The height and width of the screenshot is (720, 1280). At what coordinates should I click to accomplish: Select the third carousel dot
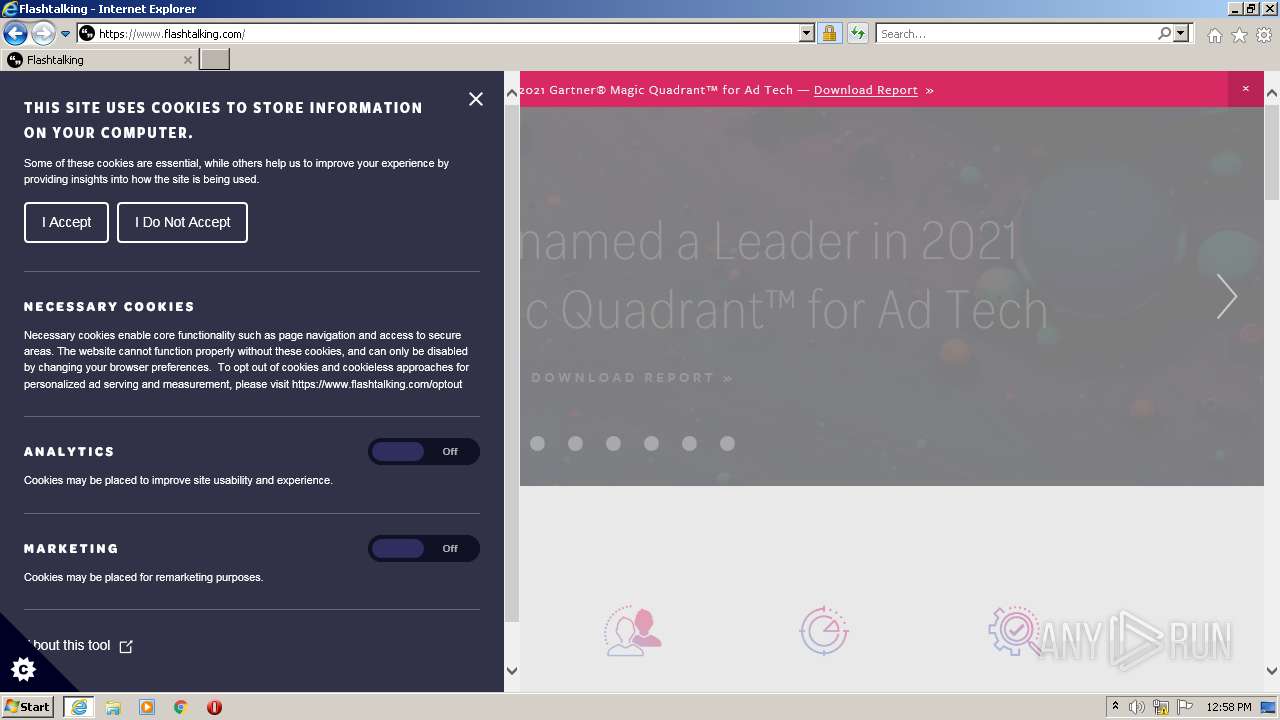click(x=613, y=443)
